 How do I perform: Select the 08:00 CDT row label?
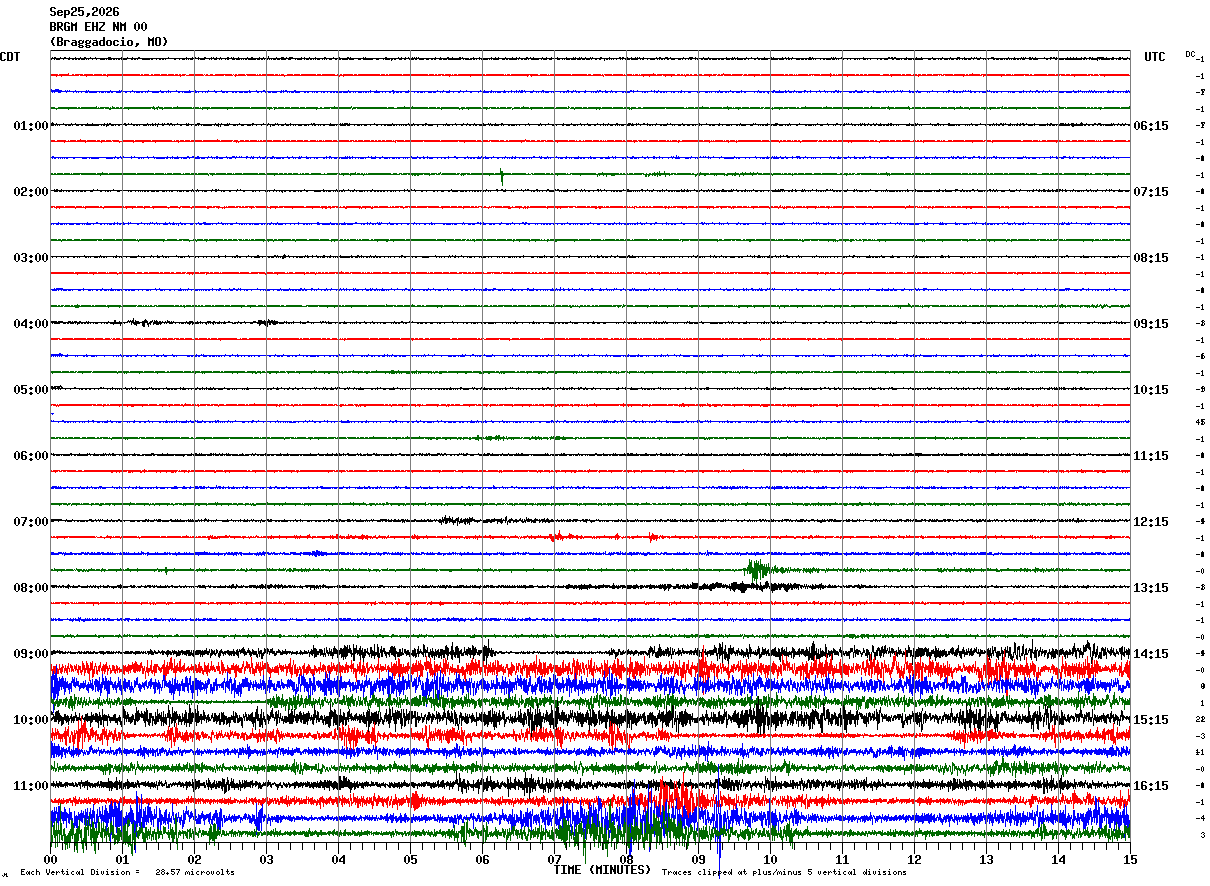(x=31, y=588)
